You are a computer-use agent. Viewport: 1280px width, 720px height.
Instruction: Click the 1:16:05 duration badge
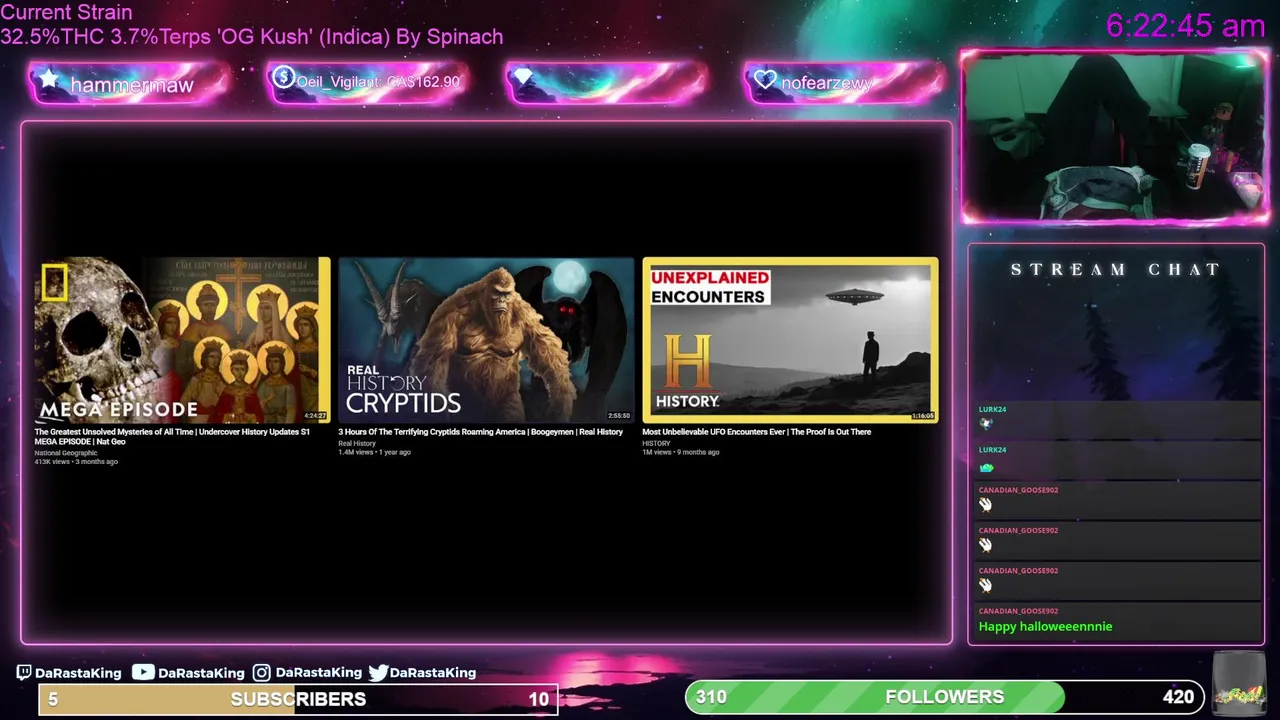(x=922, y=415)
